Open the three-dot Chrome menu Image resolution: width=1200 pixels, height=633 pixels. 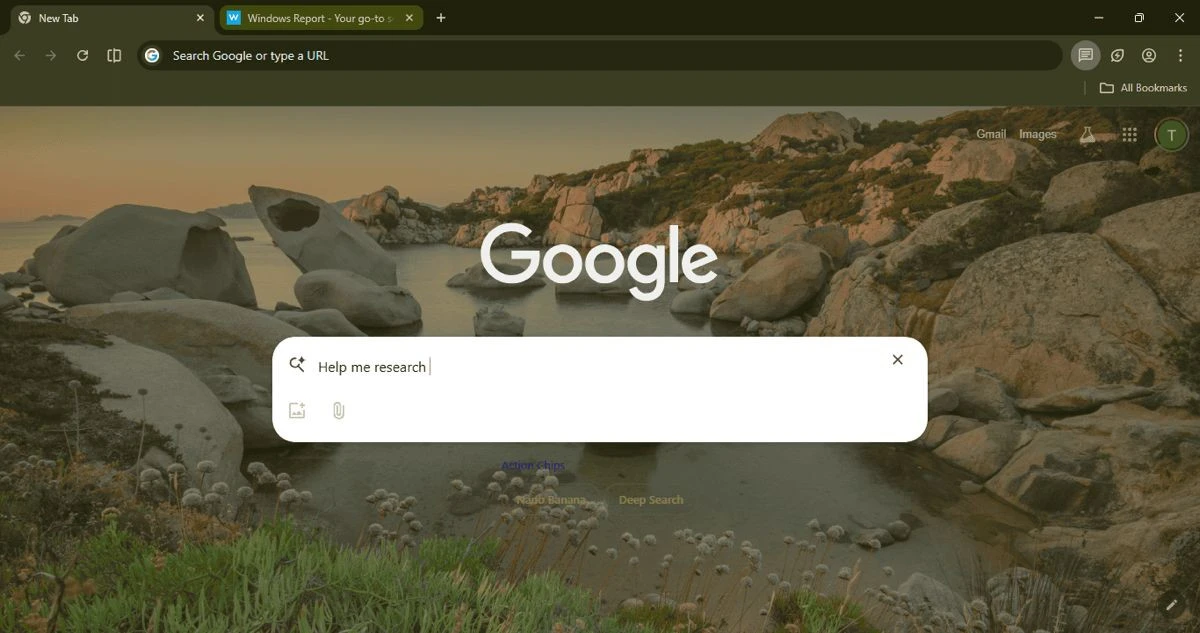click(x=1180, y=55)
